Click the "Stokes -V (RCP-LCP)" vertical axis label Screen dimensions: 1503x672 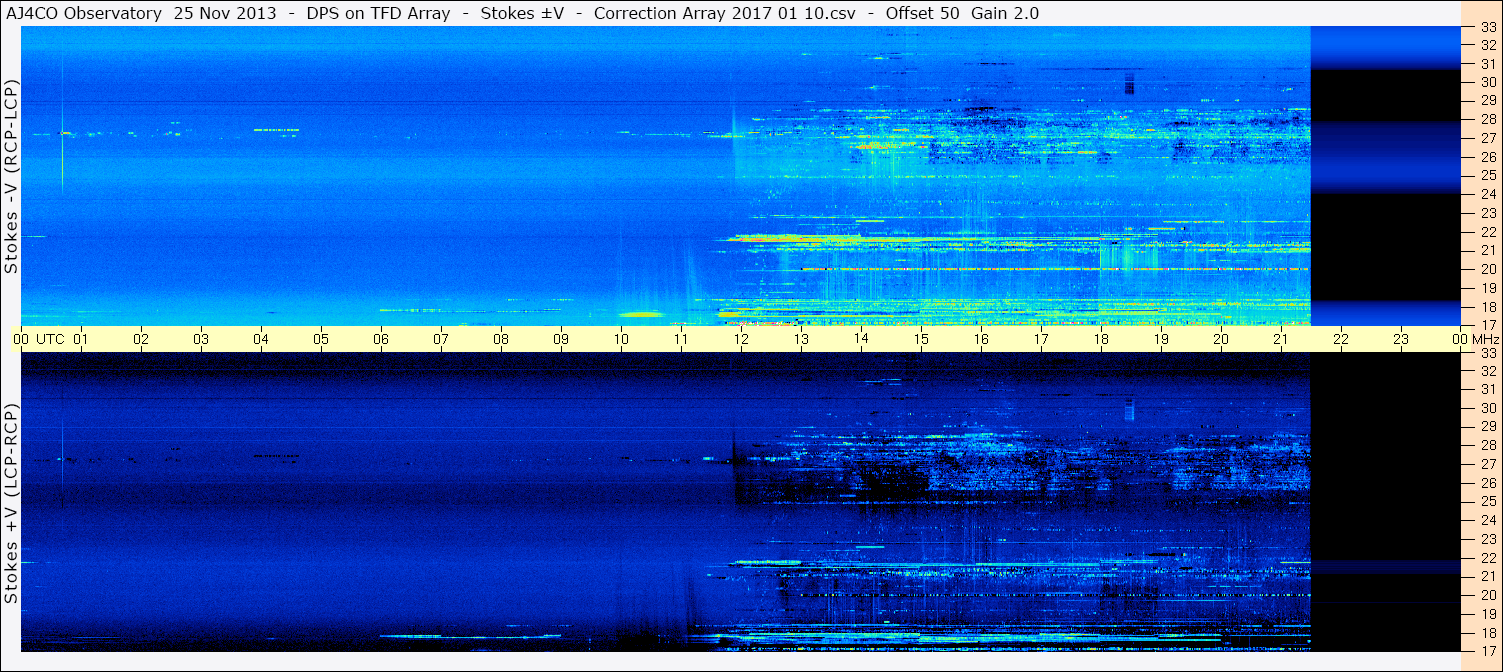pyautogui.click(x=11, y=177)
